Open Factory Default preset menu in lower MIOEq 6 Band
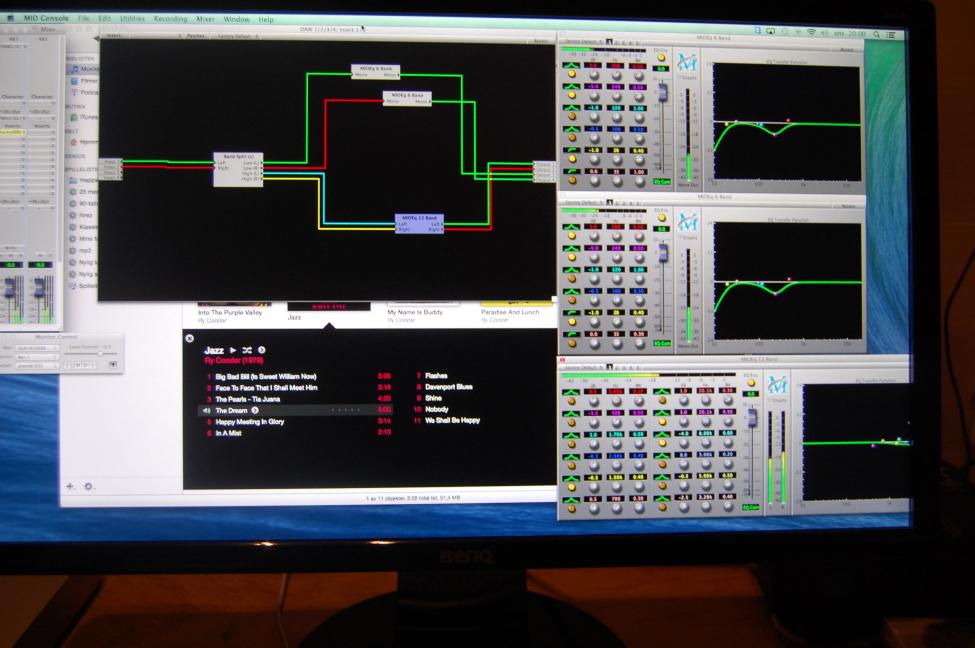This screenshot has height=648, width=975. pyautogui.click(x=583, y=202)
